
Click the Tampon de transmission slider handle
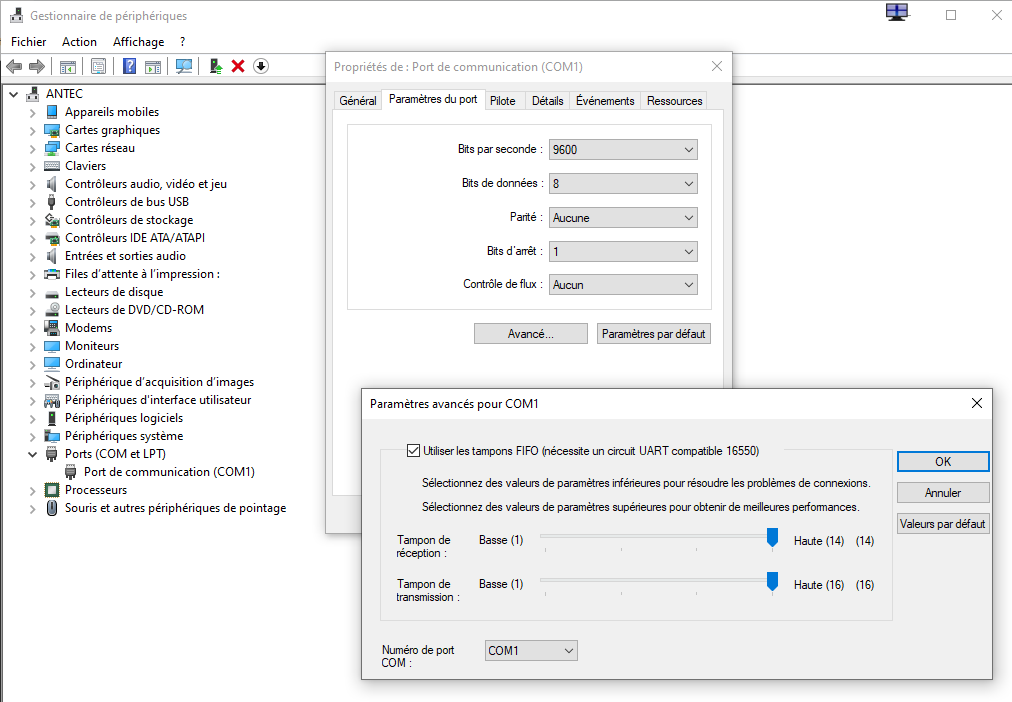click(772, 581)
